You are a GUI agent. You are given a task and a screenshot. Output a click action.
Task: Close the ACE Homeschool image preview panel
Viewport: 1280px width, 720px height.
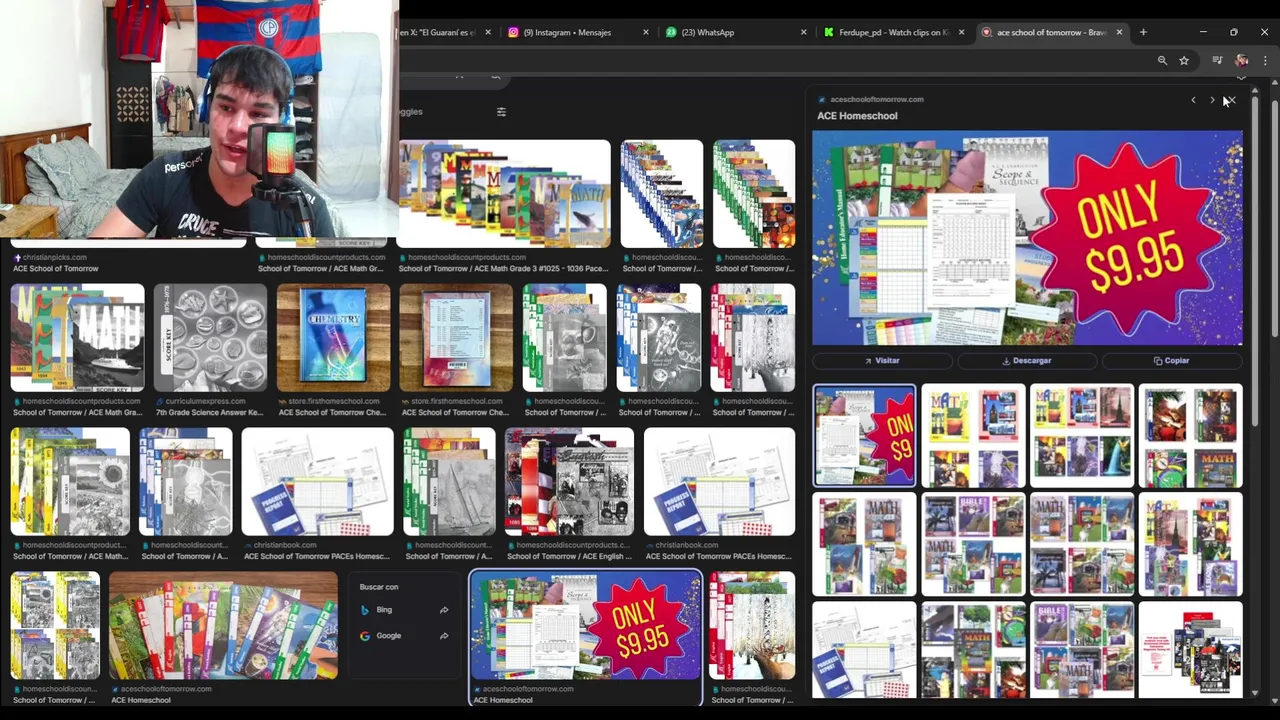tap(1231, 100)
